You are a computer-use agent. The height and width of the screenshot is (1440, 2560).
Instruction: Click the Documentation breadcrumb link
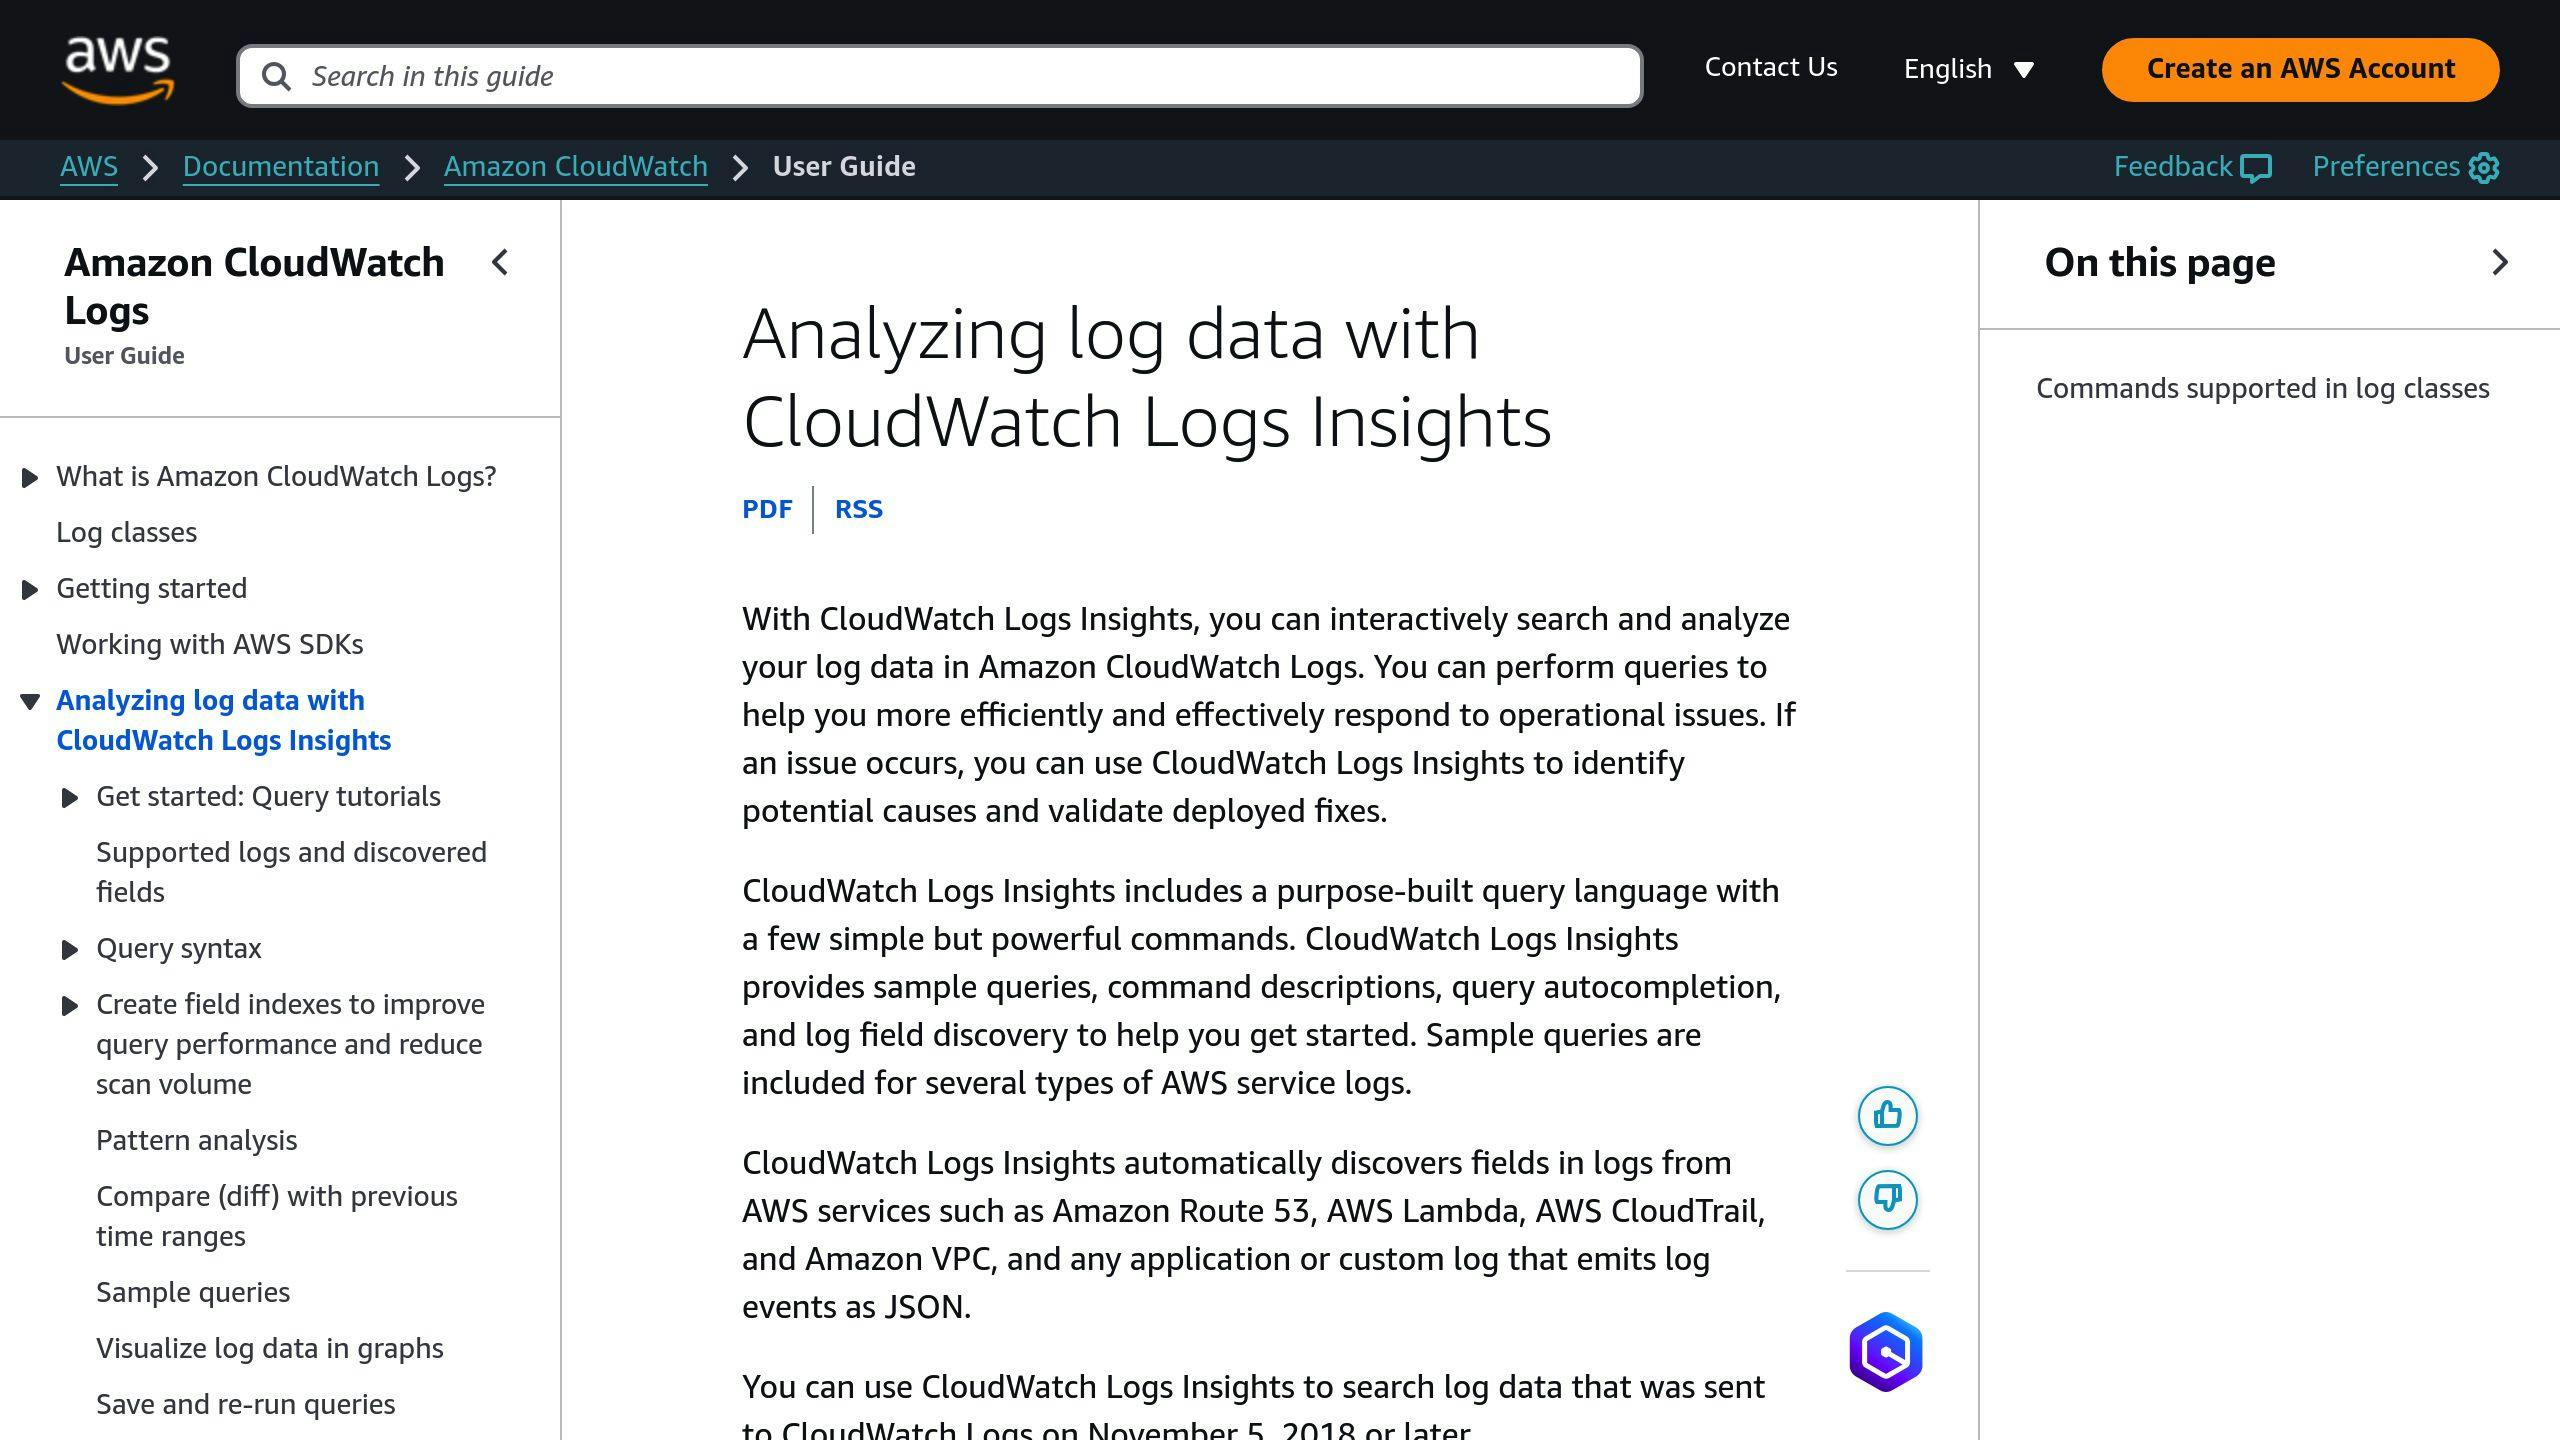[280, 165]
